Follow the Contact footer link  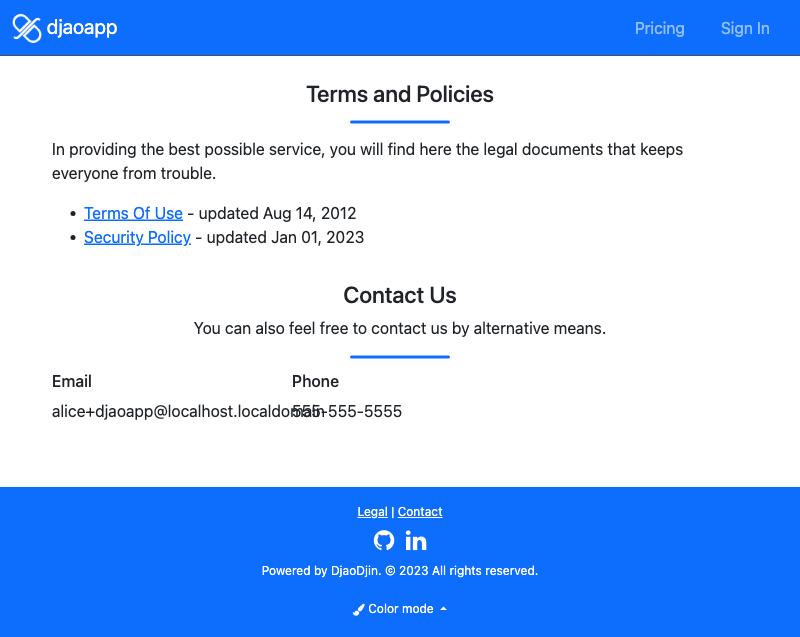[x=420, y=512]
